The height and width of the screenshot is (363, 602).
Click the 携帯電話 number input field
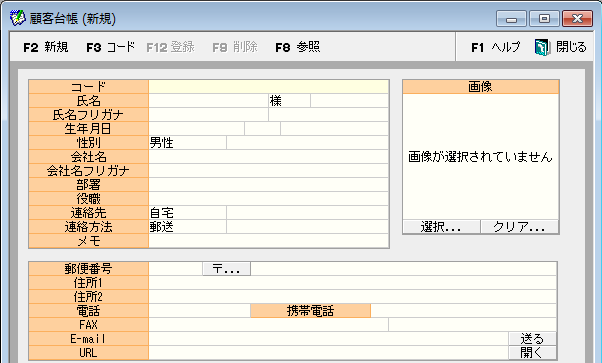(x=463, y=311)
